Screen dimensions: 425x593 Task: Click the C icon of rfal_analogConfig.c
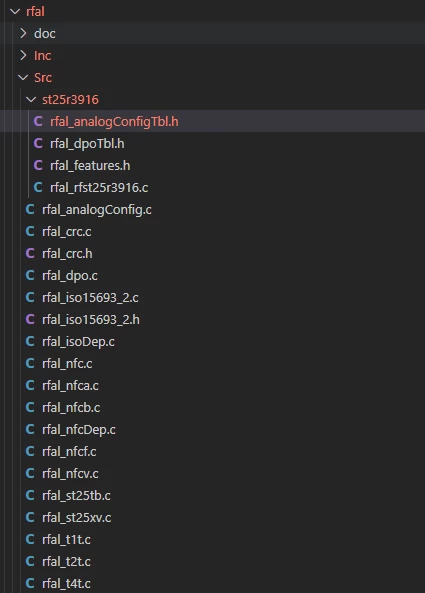[30, 209]
